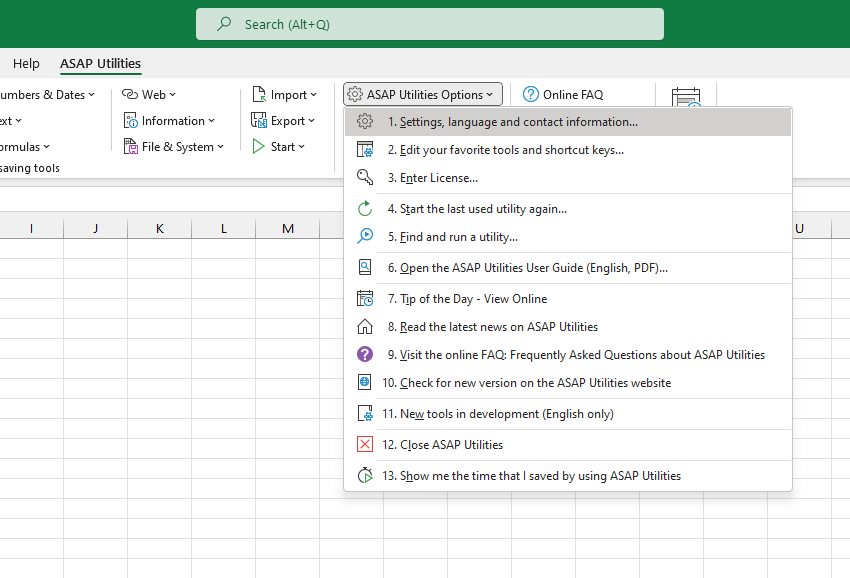Select Close ASAP Utilities menu entry
Image resolution: width=850 pixels, height=578 pixels.
[568, 445]
